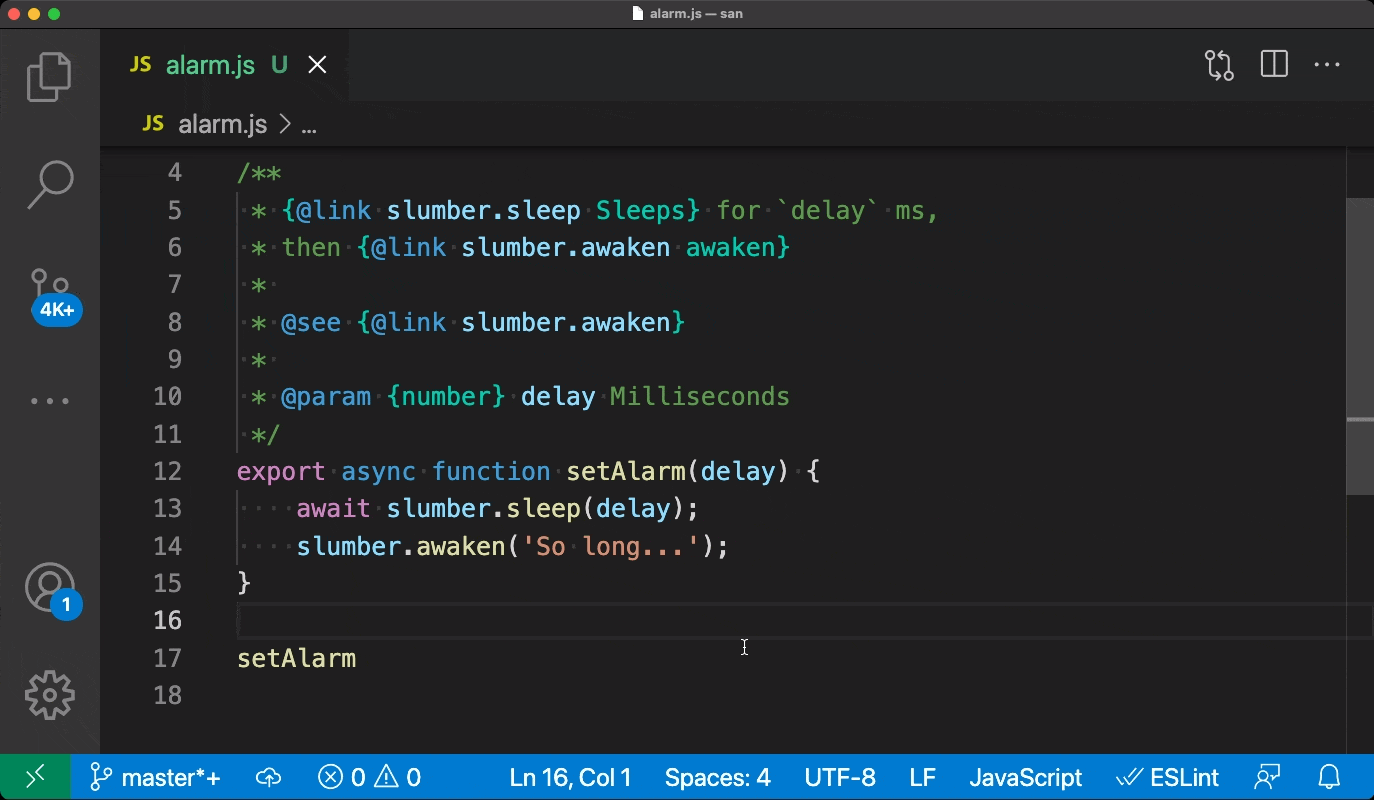The image size is (1374, 800).
Task: Select the alarm.js editor tab
Action: tap(210, 64)
